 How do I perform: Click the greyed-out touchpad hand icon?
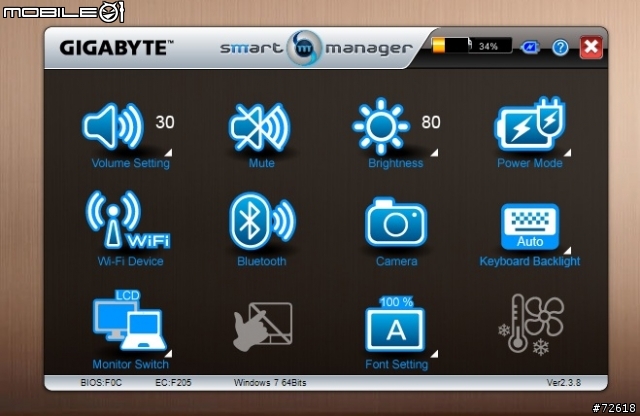[x=262, y=326]
